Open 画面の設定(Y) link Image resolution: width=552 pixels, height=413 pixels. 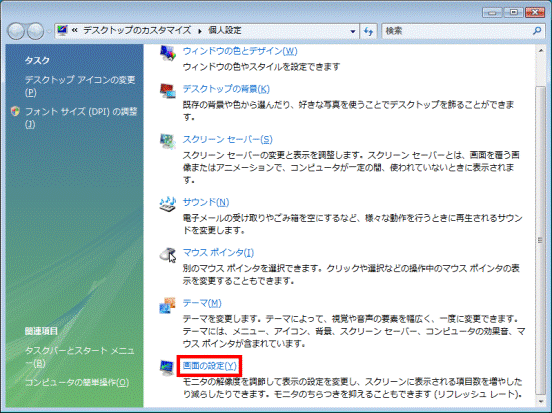(210, 366)
